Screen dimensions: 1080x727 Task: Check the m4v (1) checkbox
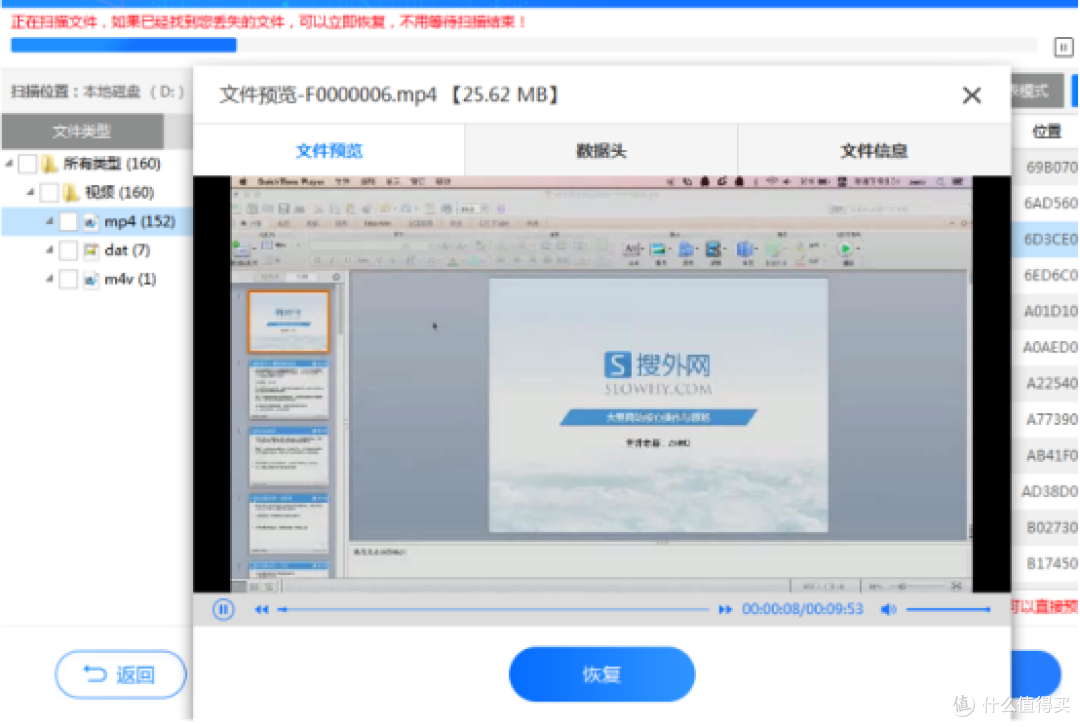(68, 279)
